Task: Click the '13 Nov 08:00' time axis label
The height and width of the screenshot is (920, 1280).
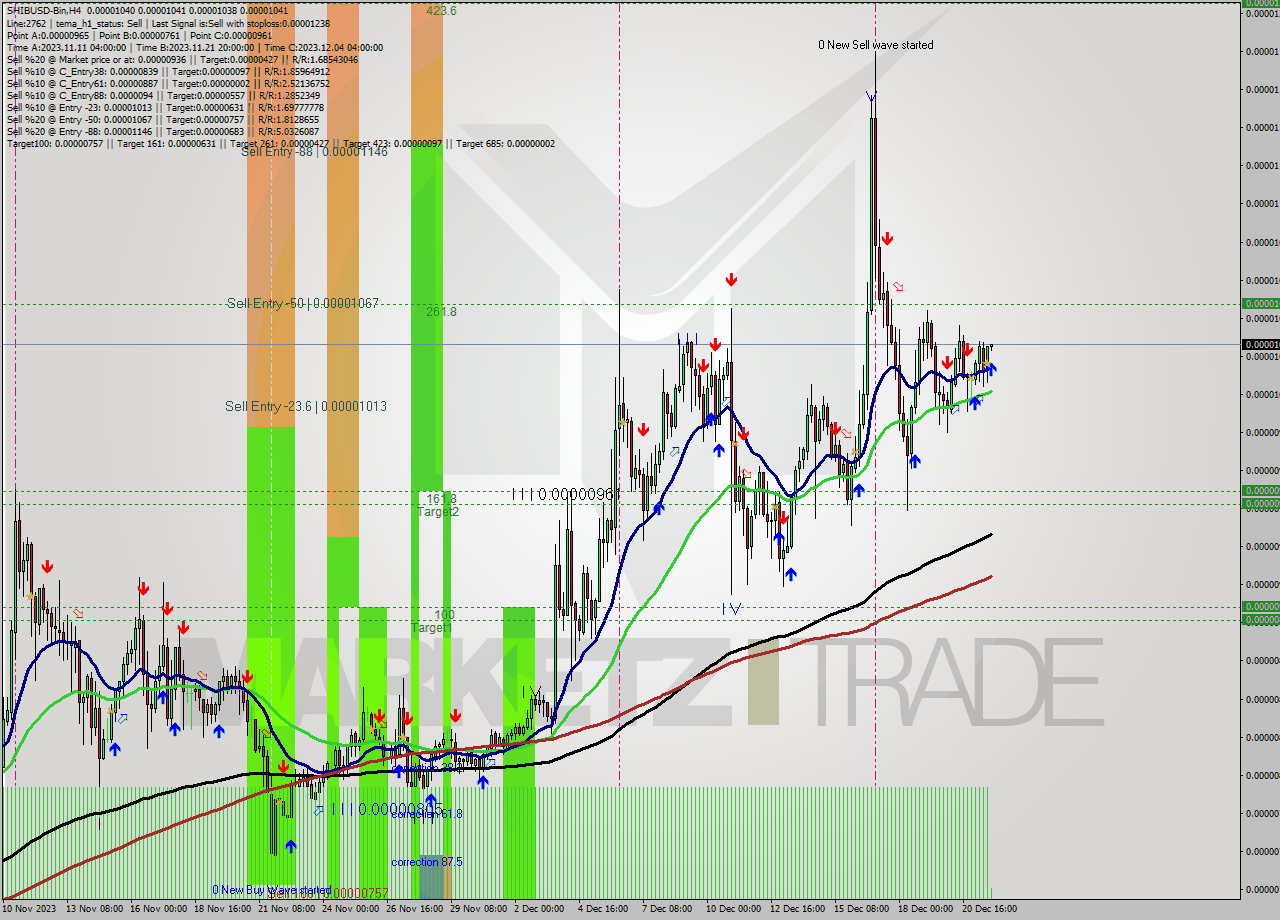Action: (x=94, y=909)
